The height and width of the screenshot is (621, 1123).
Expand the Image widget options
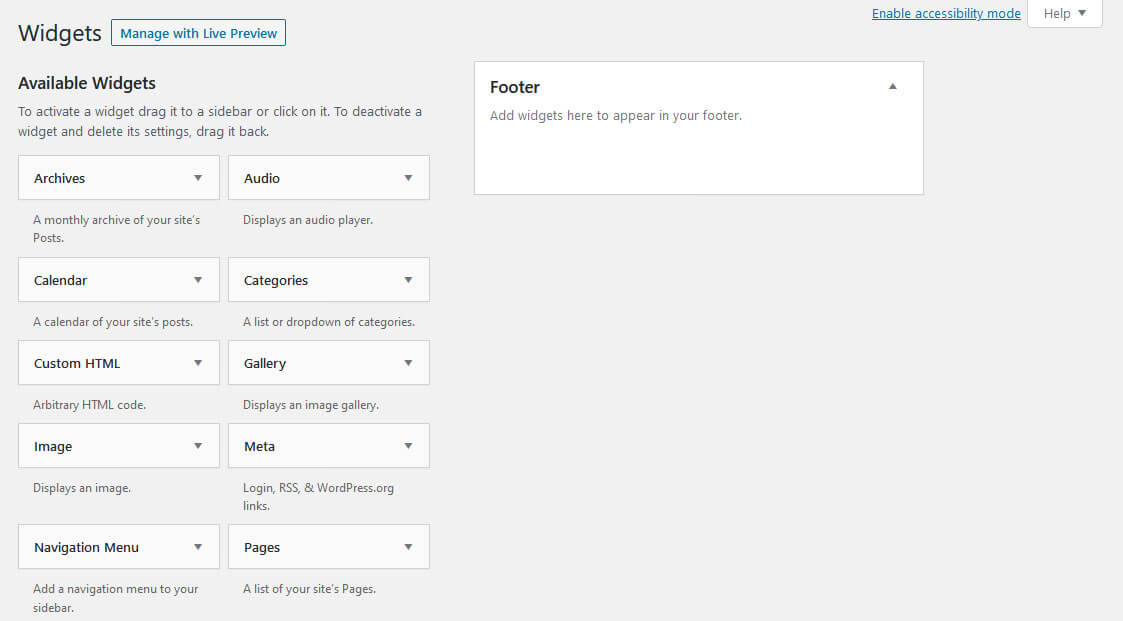pyautogui.click(x=198, y=445)
